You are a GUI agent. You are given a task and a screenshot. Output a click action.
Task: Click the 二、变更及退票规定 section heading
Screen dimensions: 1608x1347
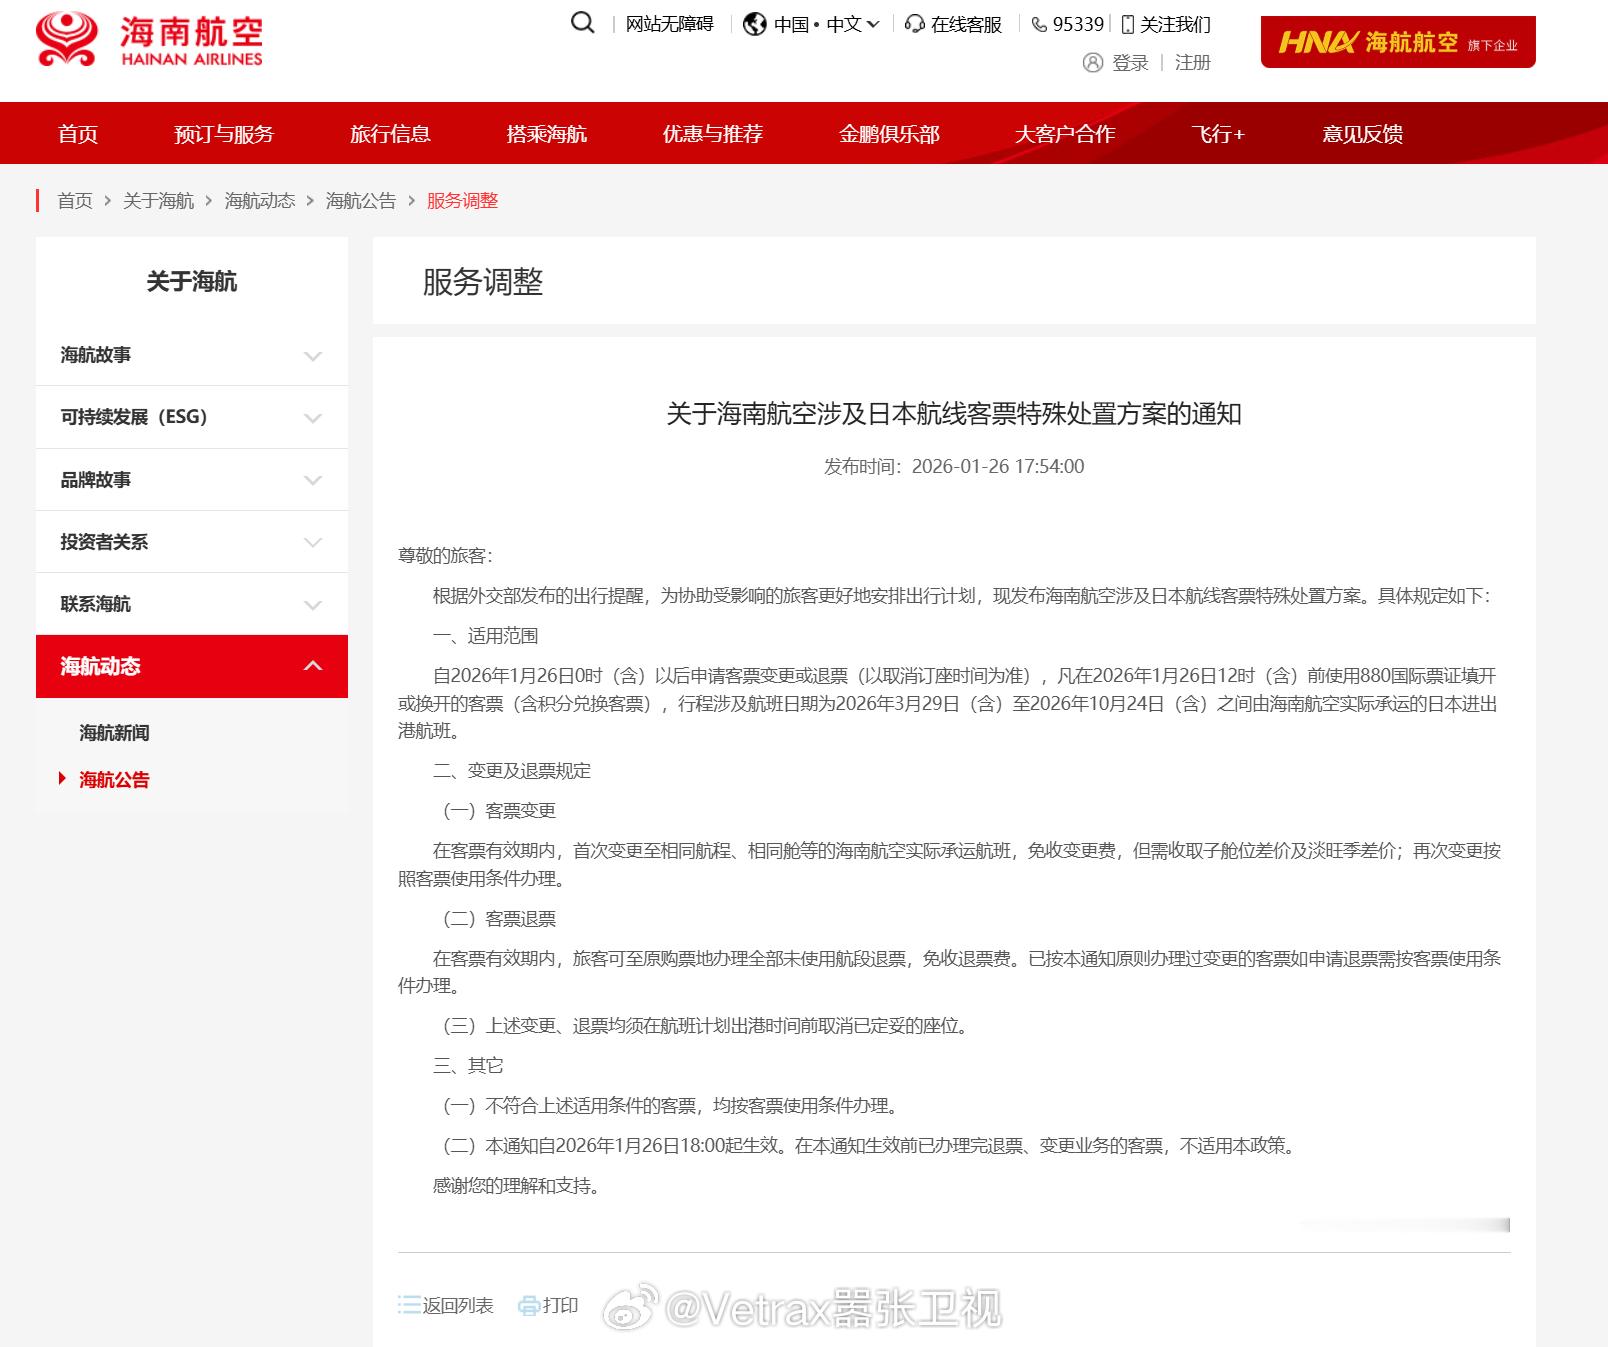pyautogui.click(x=512, y=771)
